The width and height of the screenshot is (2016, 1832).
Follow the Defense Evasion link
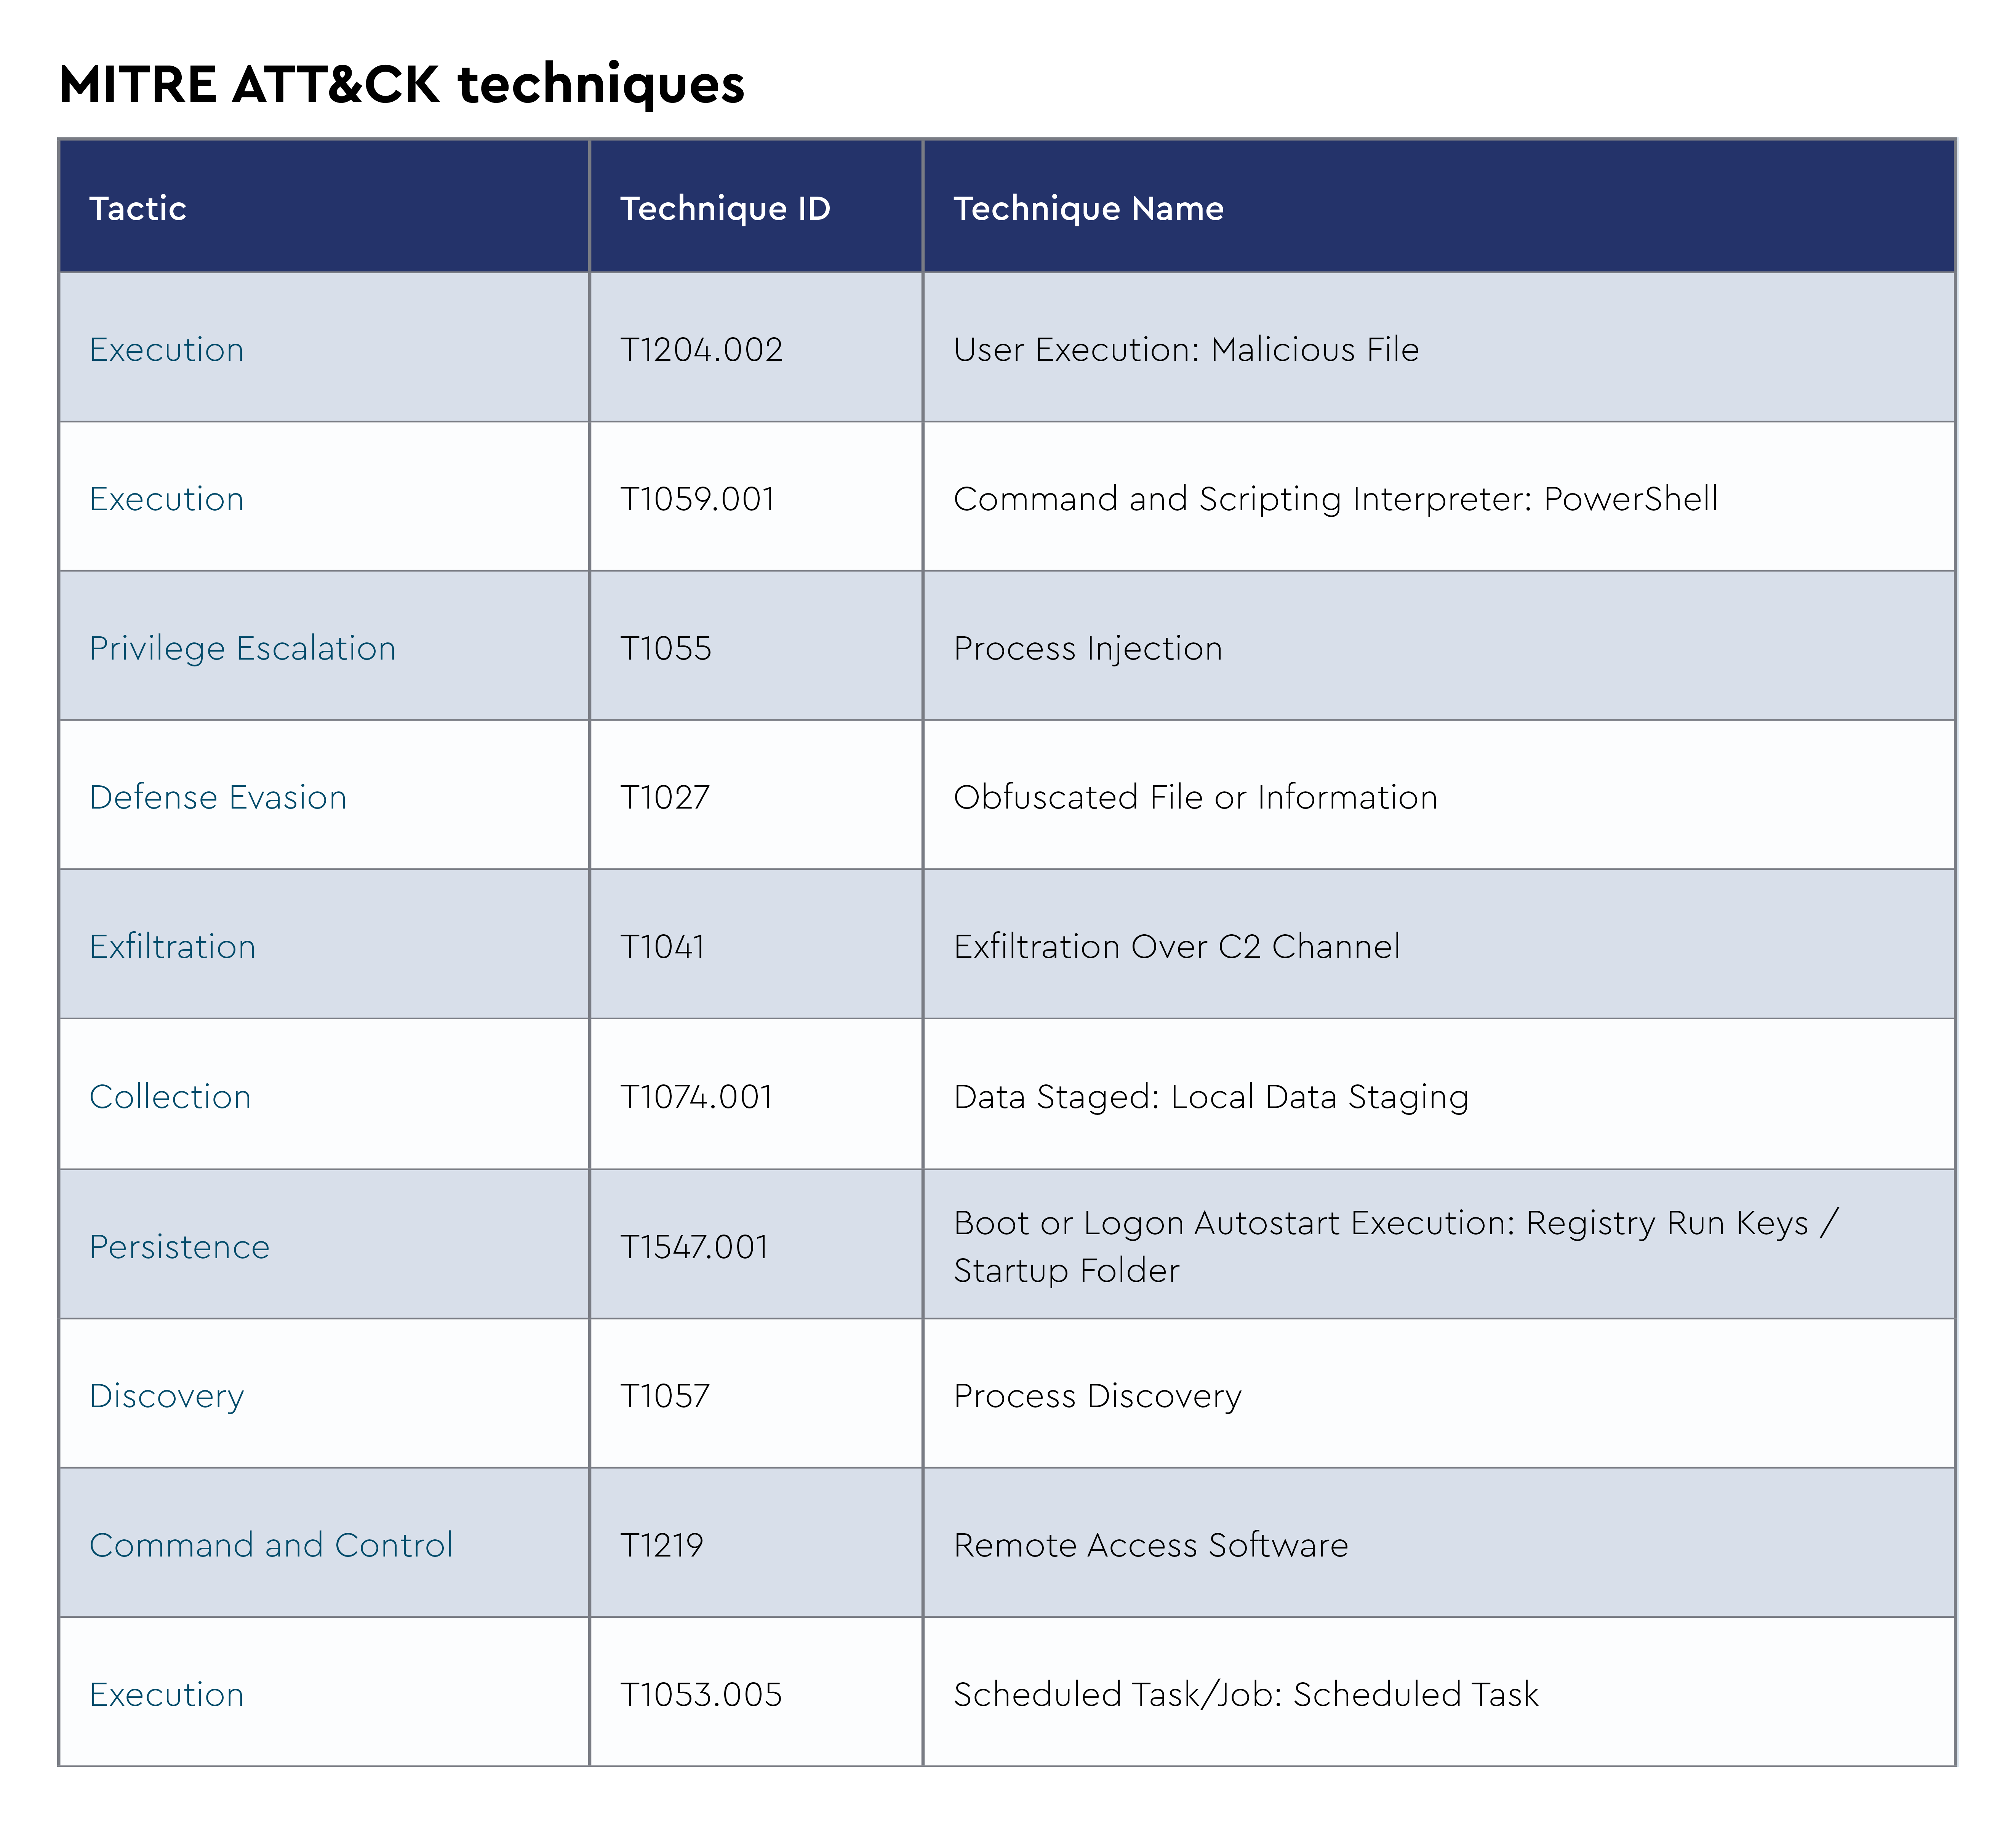point(217,797)
